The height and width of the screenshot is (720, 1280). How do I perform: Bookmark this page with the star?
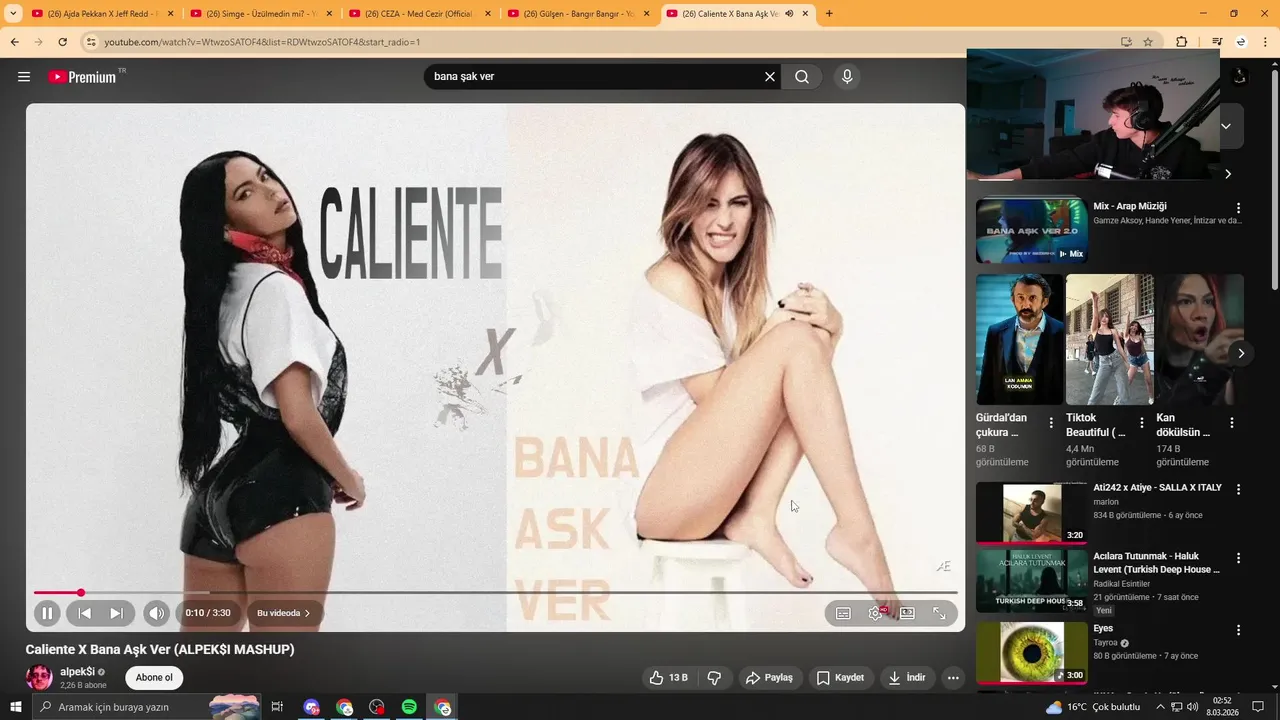(1148, 42)
